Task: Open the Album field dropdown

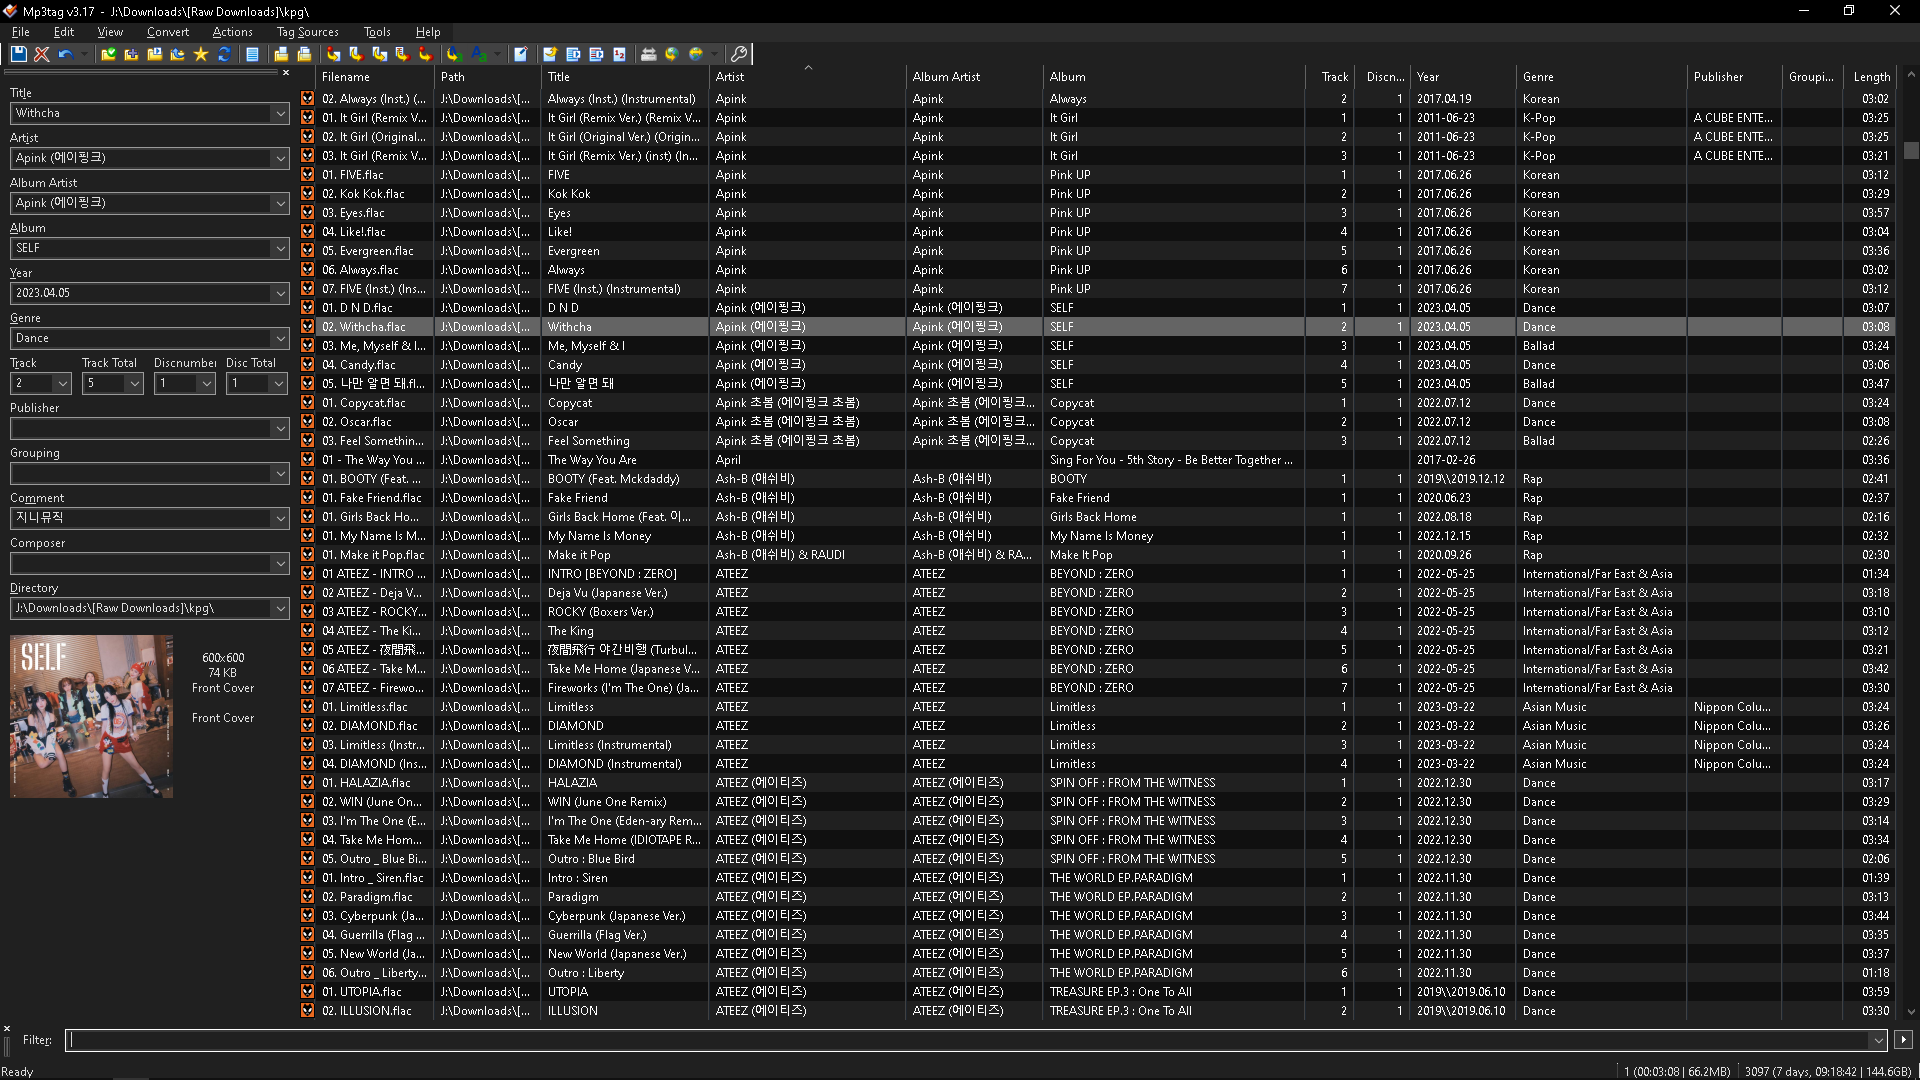Action: point(280,249)
